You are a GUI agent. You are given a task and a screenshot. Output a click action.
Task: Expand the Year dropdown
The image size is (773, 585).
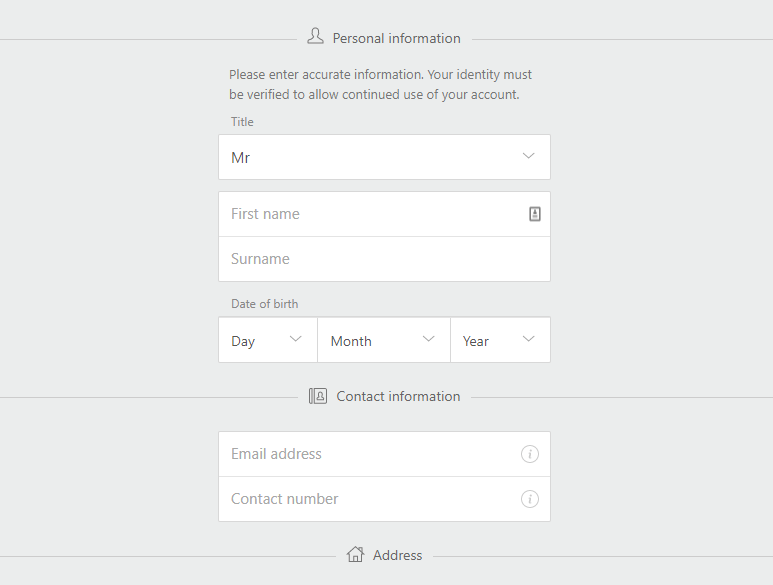pyautogui.click(x=500, y=340)
